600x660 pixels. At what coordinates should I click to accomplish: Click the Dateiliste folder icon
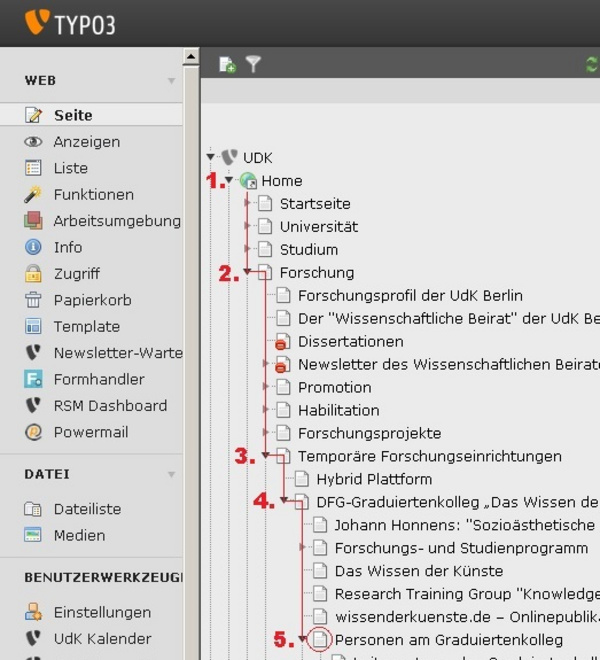tap(33, 509)
